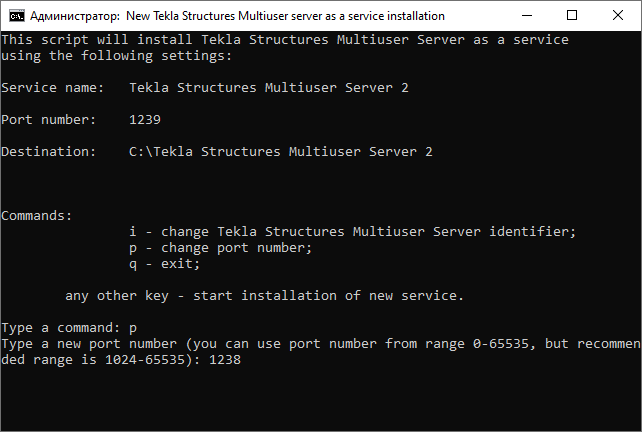The height and width of the screenshot is (432, 642).
Task: Click 'any other key - start installation' line
Action: click(x=264, y=296)
